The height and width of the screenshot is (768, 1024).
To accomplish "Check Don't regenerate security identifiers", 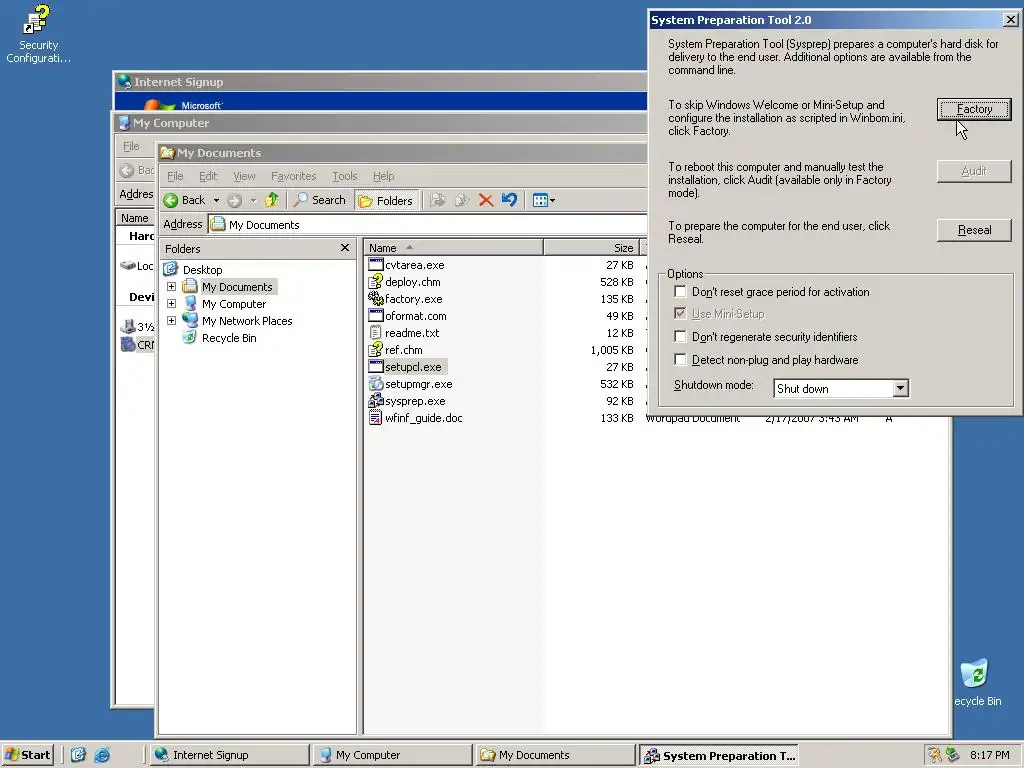I will point(680,336).
